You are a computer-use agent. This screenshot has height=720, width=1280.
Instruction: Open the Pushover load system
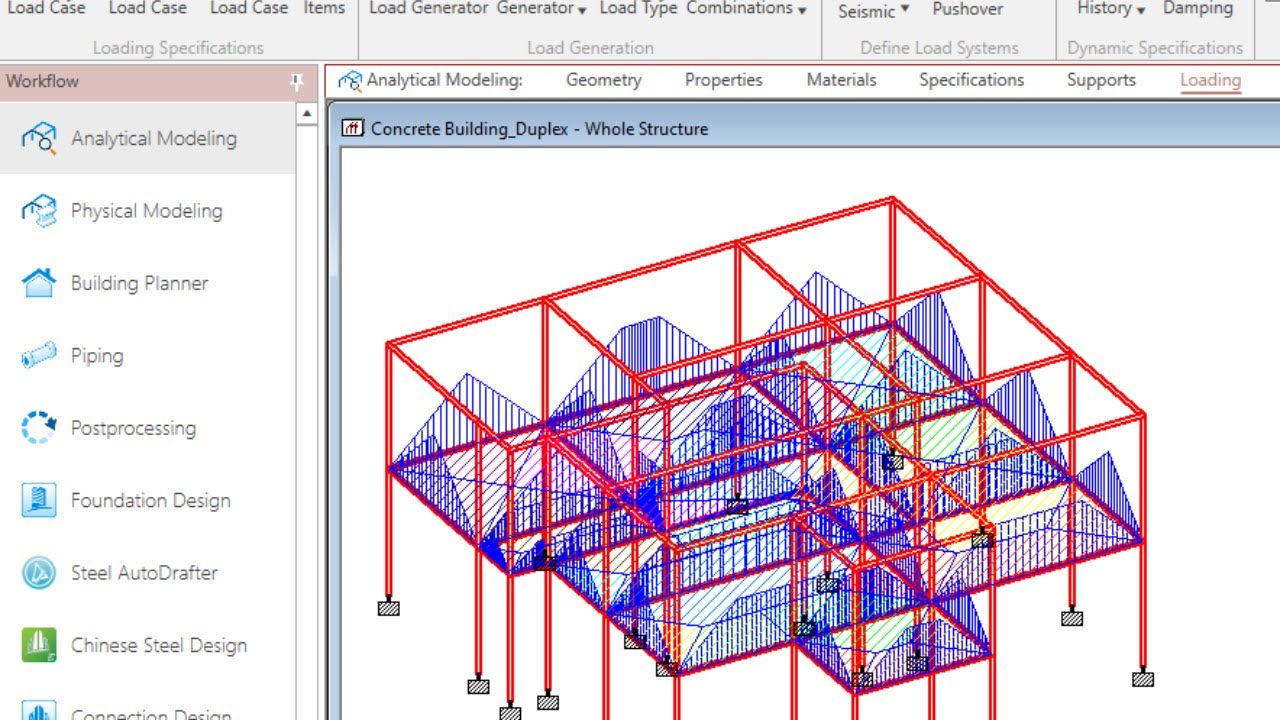[967, 9]
